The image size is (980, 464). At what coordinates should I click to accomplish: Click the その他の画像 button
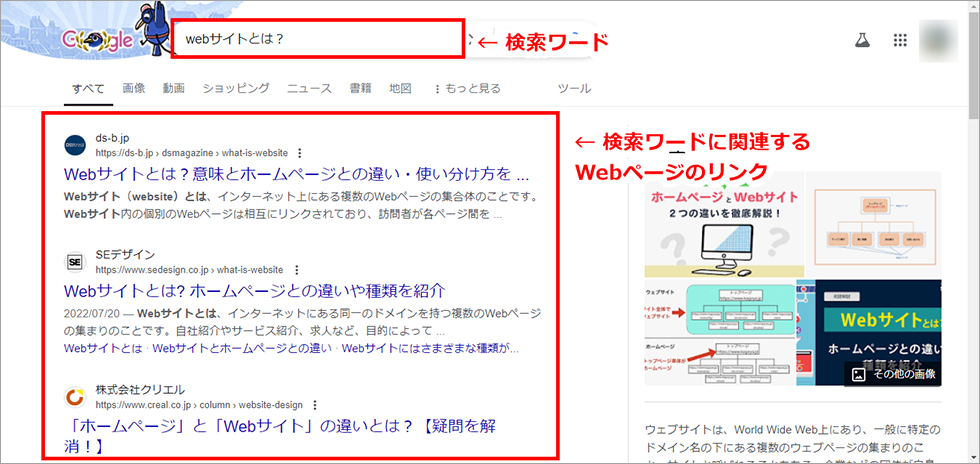pyautogui.click(x=894, y=374)
